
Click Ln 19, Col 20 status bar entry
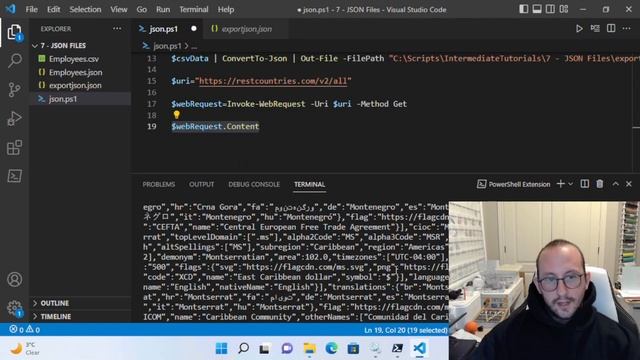[x=405, y=330]
